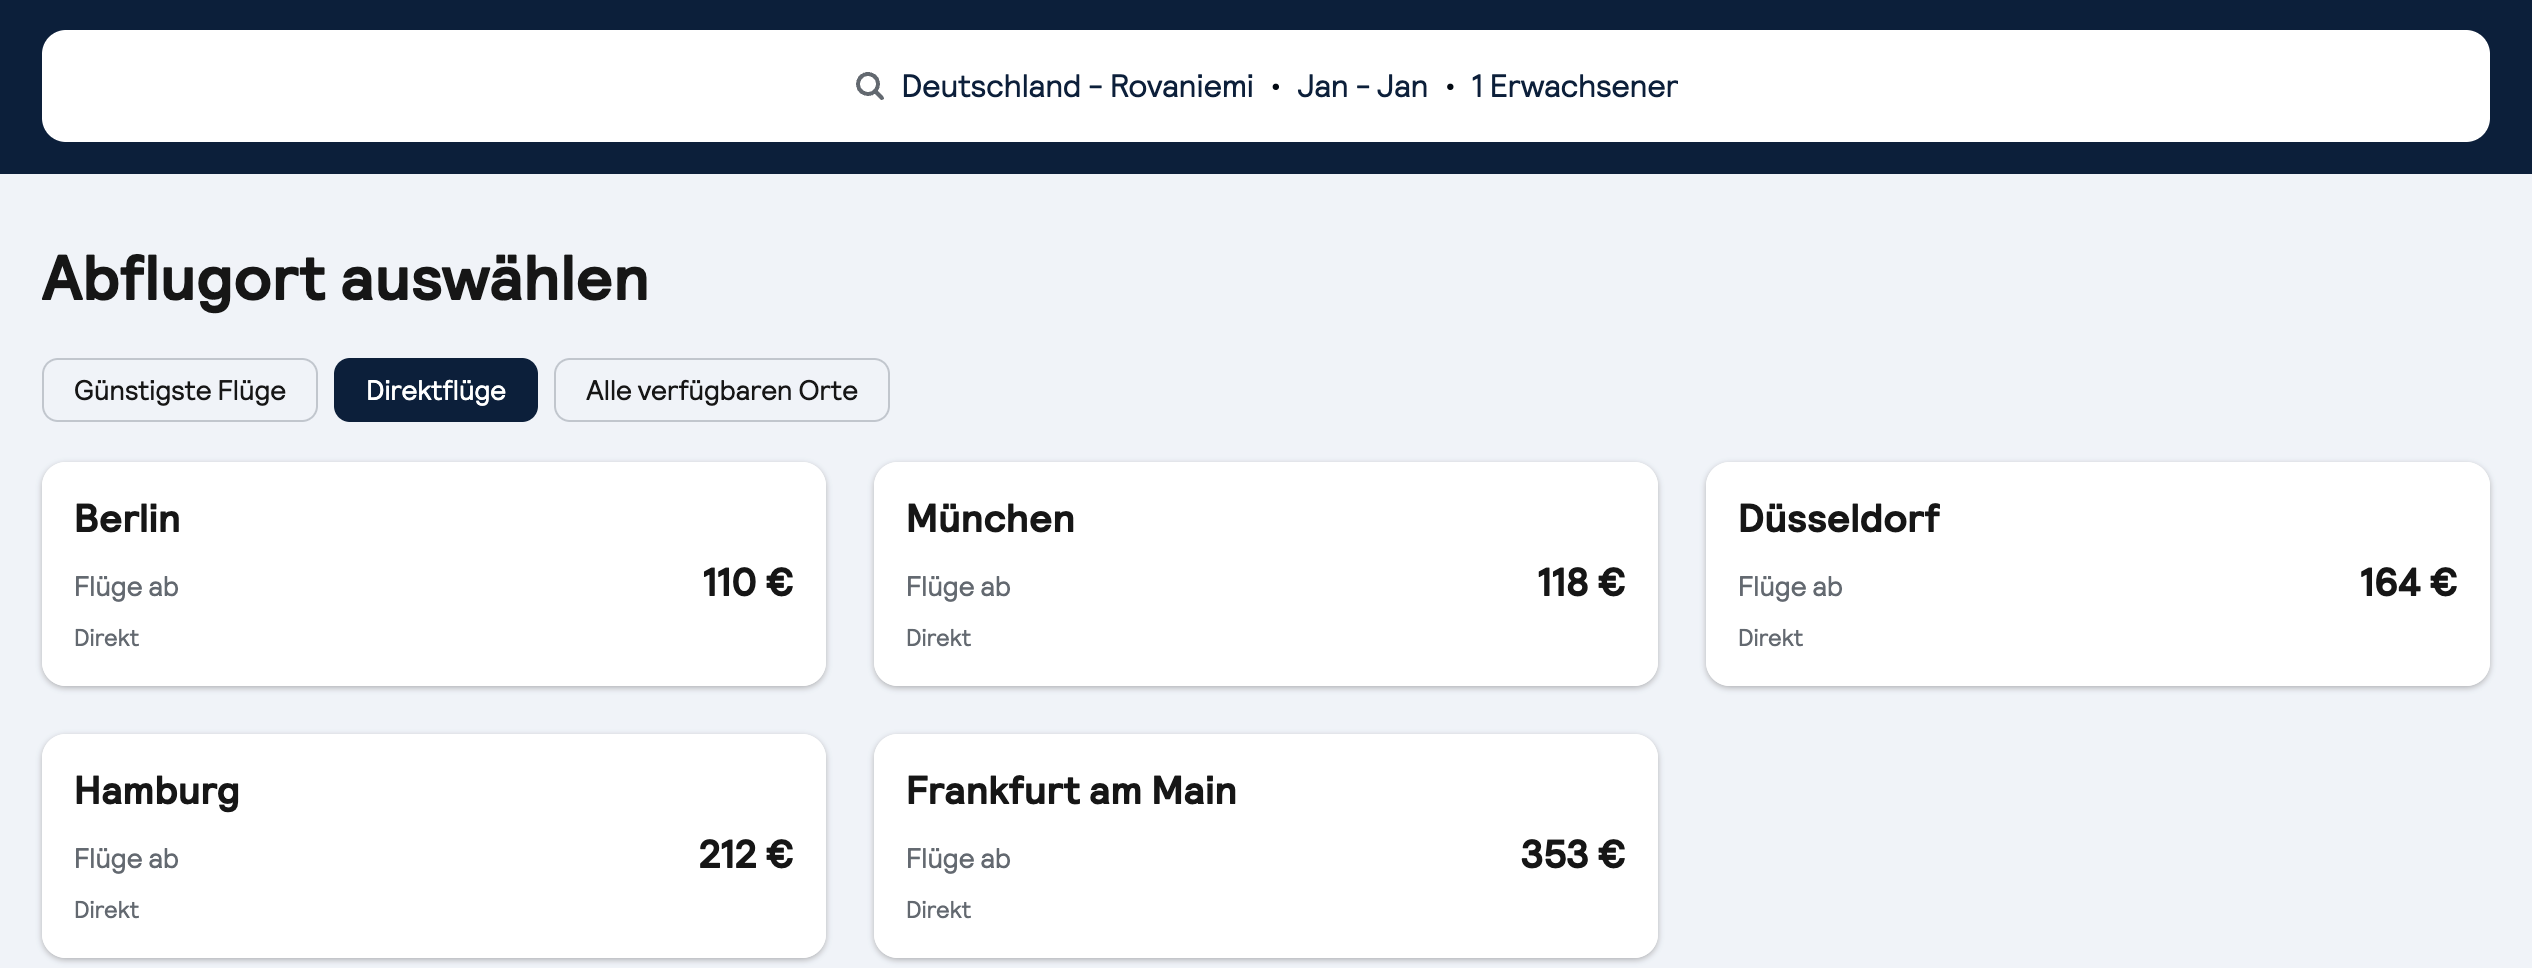Show Alle verfügbaren Orte
The width and height of the screenshot is (2532, 968).
tap(721, 390)
